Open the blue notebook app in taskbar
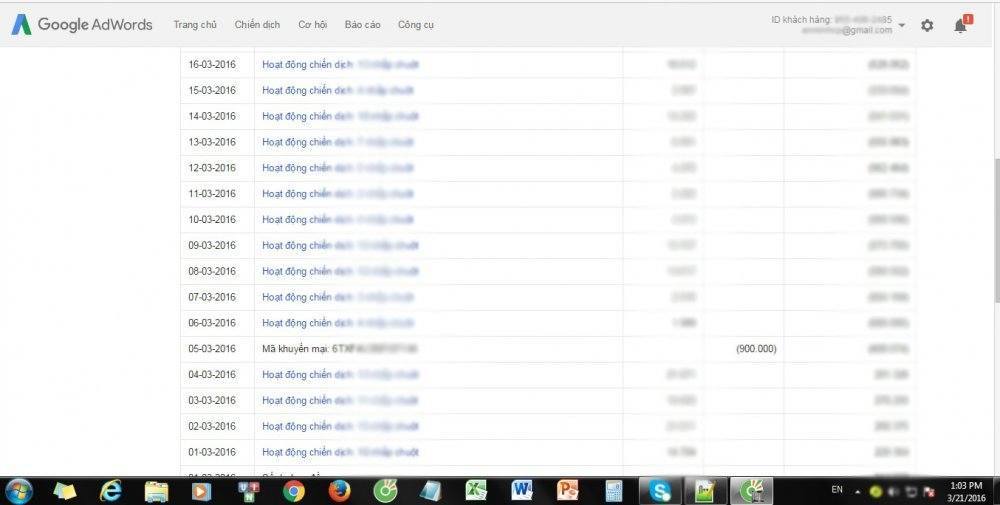The image size is (1000, 505). (x=431, y=491)
